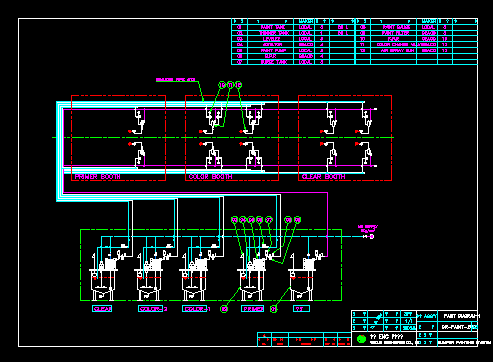Click the magenta pipe-size annotation above color booth
The width and height of the screenshot is (493, 362).
coord(175,80)
